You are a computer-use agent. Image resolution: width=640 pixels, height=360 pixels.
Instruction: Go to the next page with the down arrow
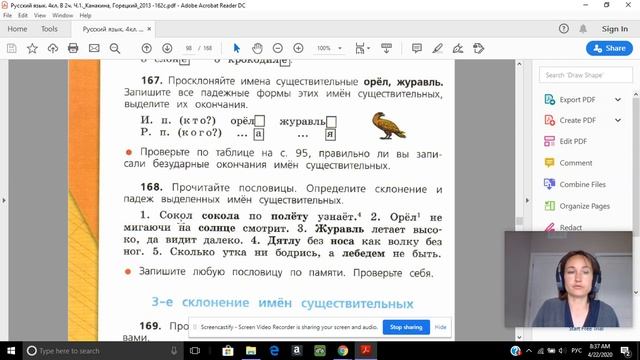[x=167, y=48]
